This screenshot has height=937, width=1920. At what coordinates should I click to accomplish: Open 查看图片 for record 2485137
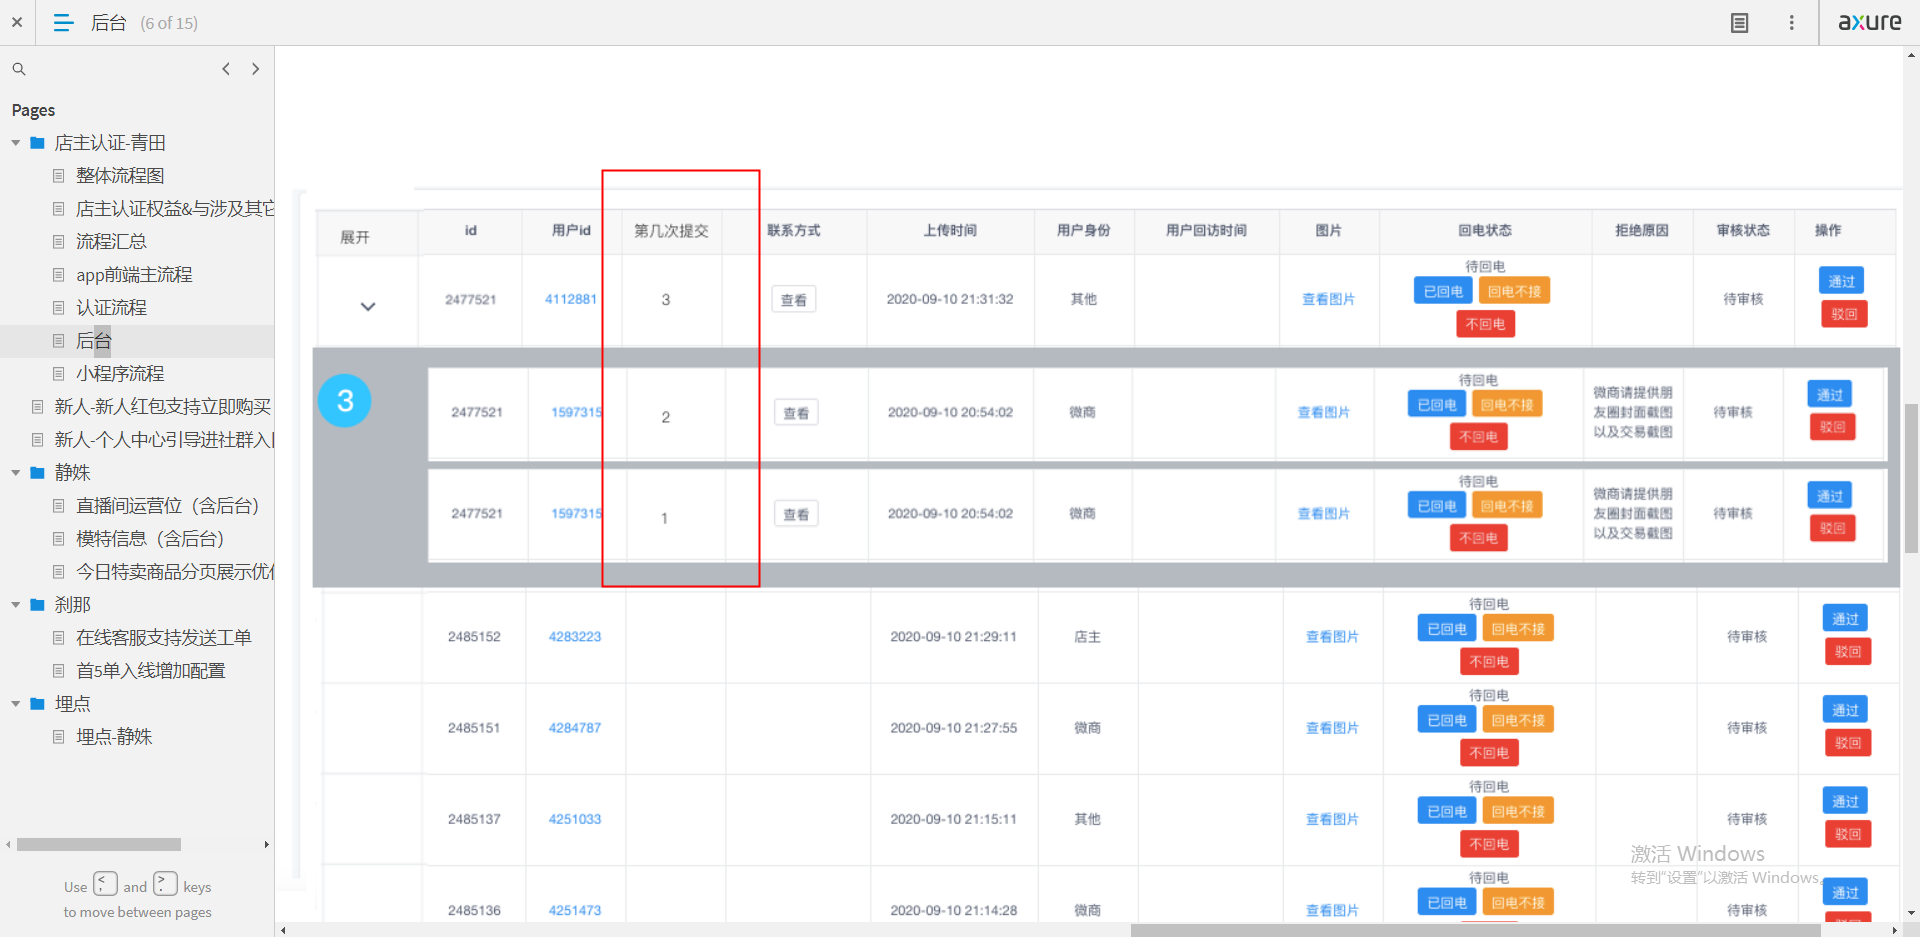1332,819
